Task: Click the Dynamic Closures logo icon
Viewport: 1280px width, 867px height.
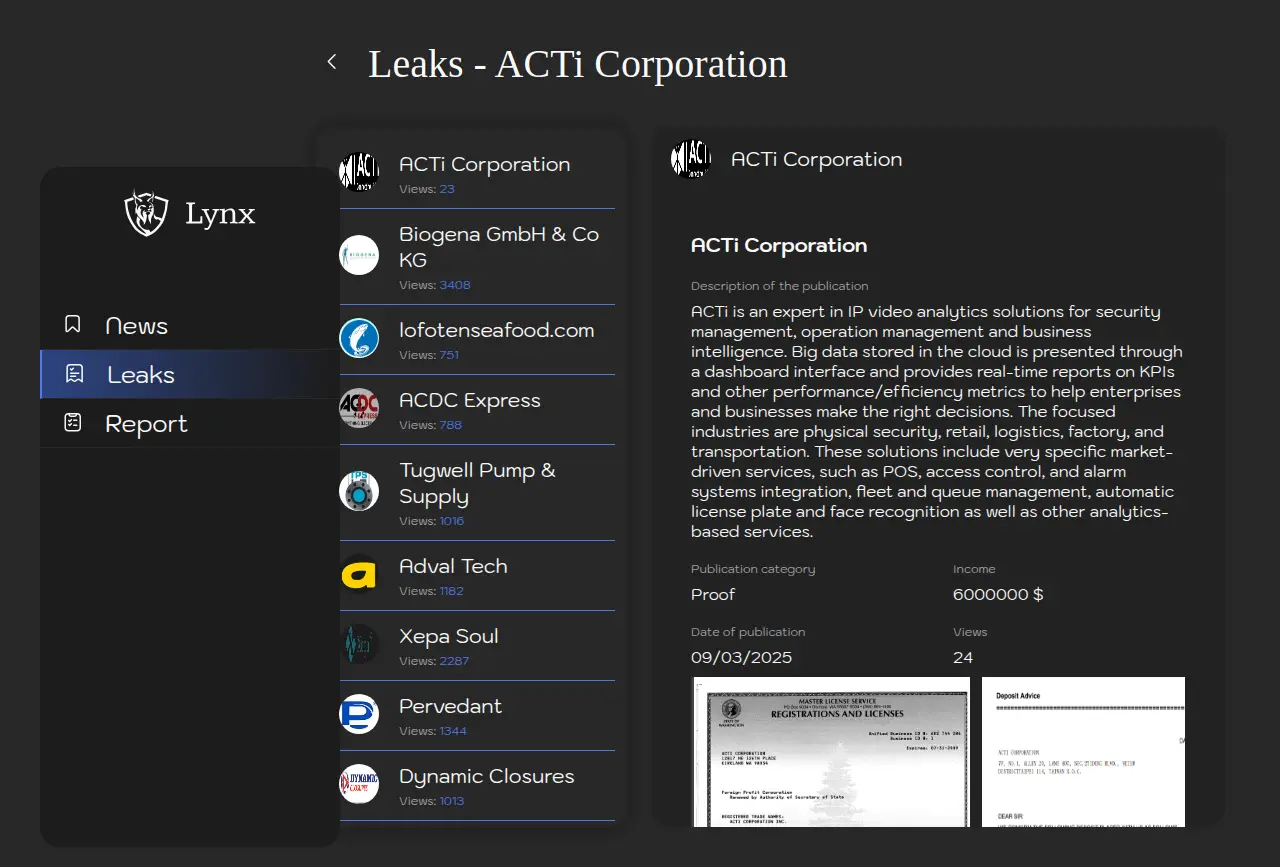Action: (x=359, y=784)
